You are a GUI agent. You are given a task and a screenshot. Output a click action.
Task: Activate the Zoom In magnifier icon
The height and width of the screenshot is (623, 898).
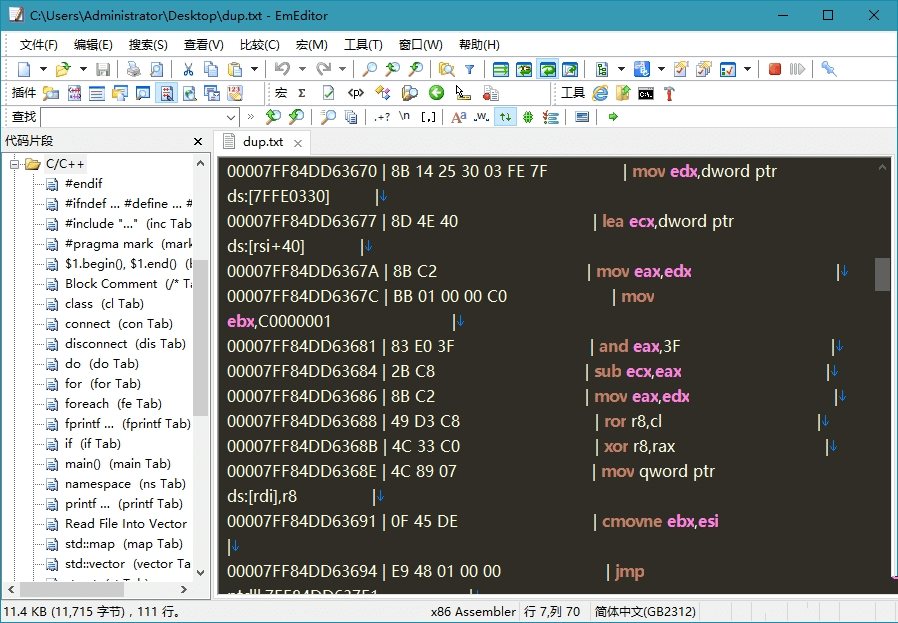pyautogui.click(x=392, y=70)
